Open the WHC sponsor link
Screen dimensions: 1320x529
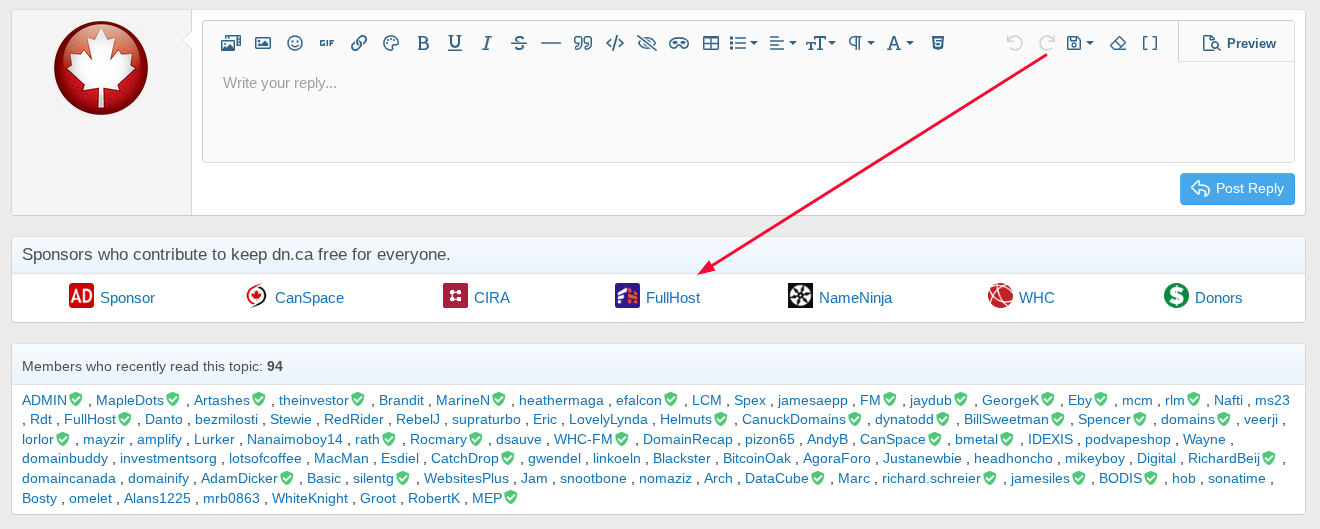(1037, 298)
